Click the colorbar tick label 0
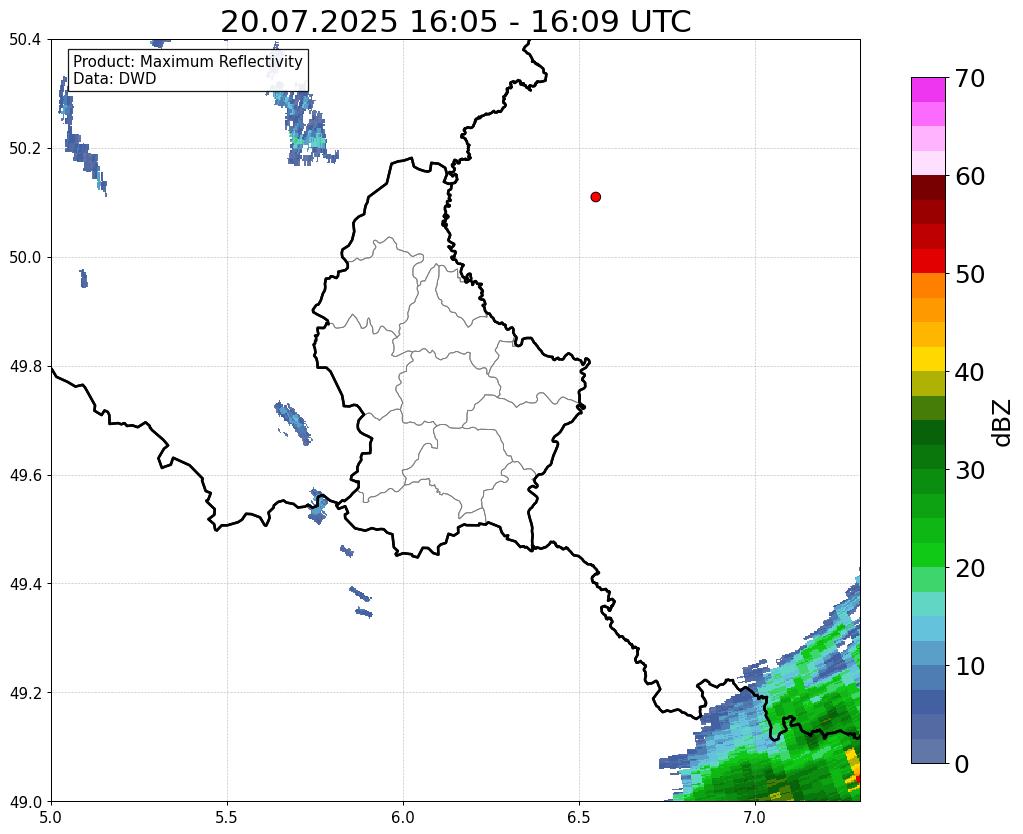The width and height of the screenshot is (1023, 834). (x=962, y=764)
